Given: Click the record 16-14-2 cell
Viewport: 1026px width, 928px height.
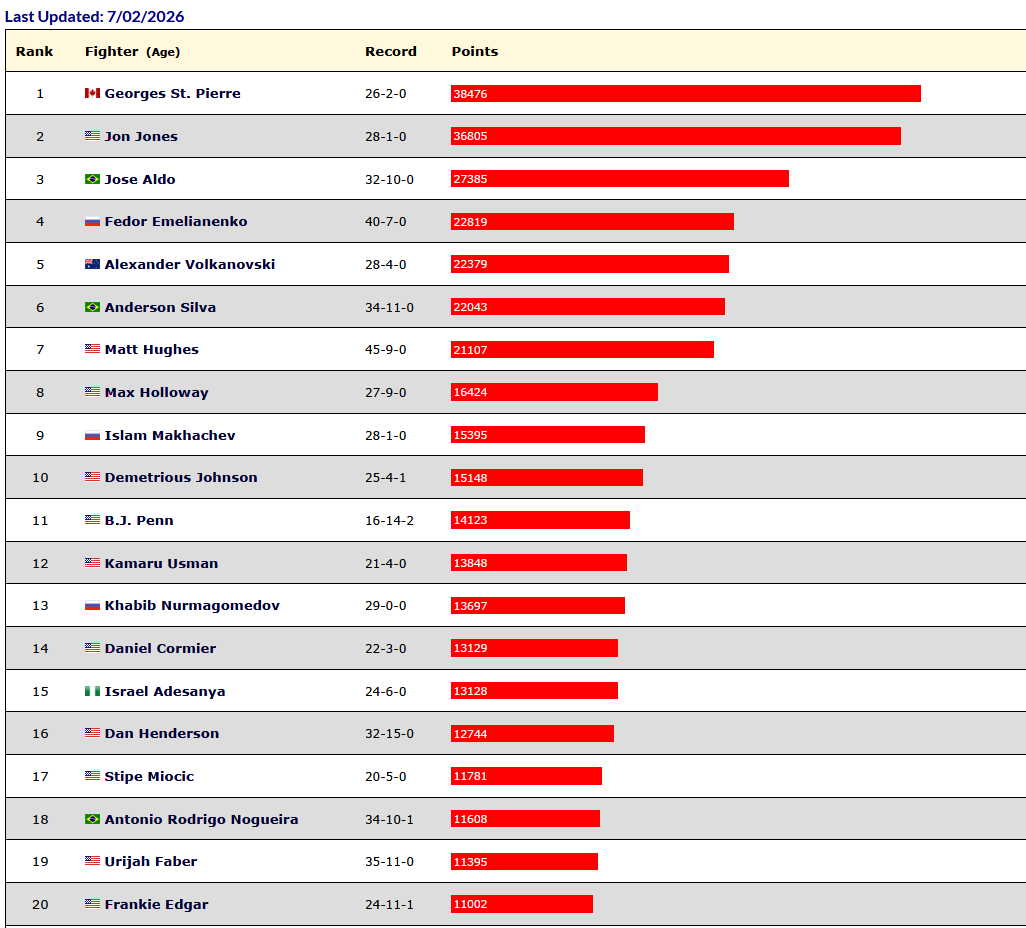Looking at the screenshot, I should click(x=389, y=520).
